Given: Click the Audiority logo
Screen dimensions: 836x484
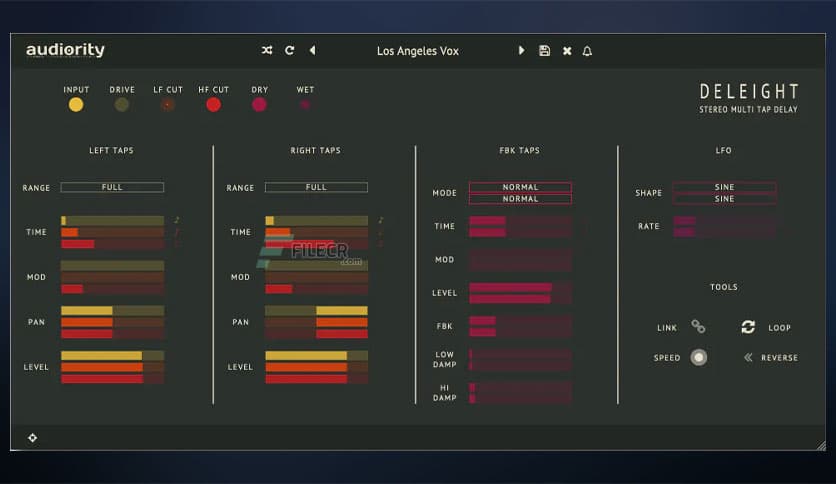Looking at the screenshot, I should click(x=66, y=50).
